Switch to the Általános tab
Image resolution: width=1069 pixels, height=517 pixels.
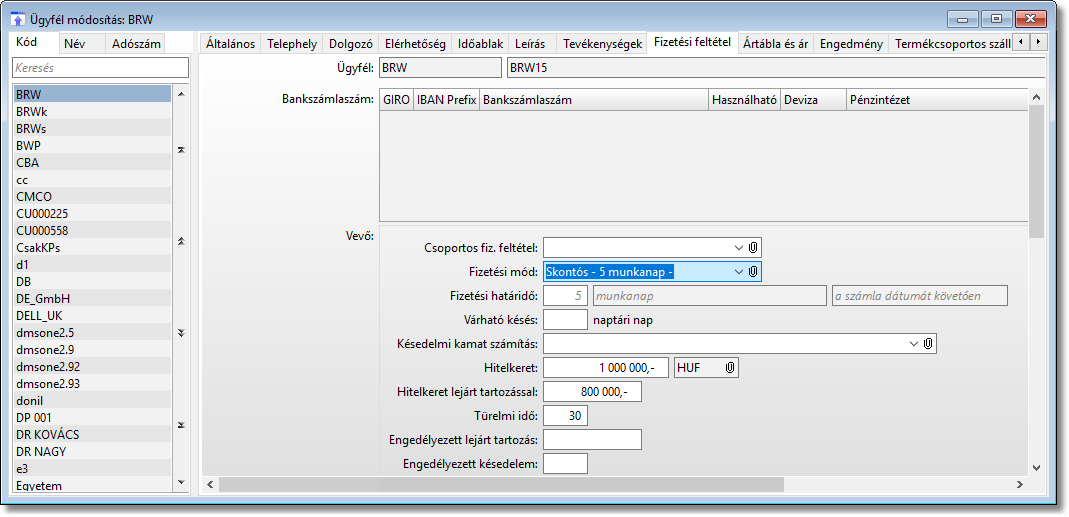pos(230,44)
